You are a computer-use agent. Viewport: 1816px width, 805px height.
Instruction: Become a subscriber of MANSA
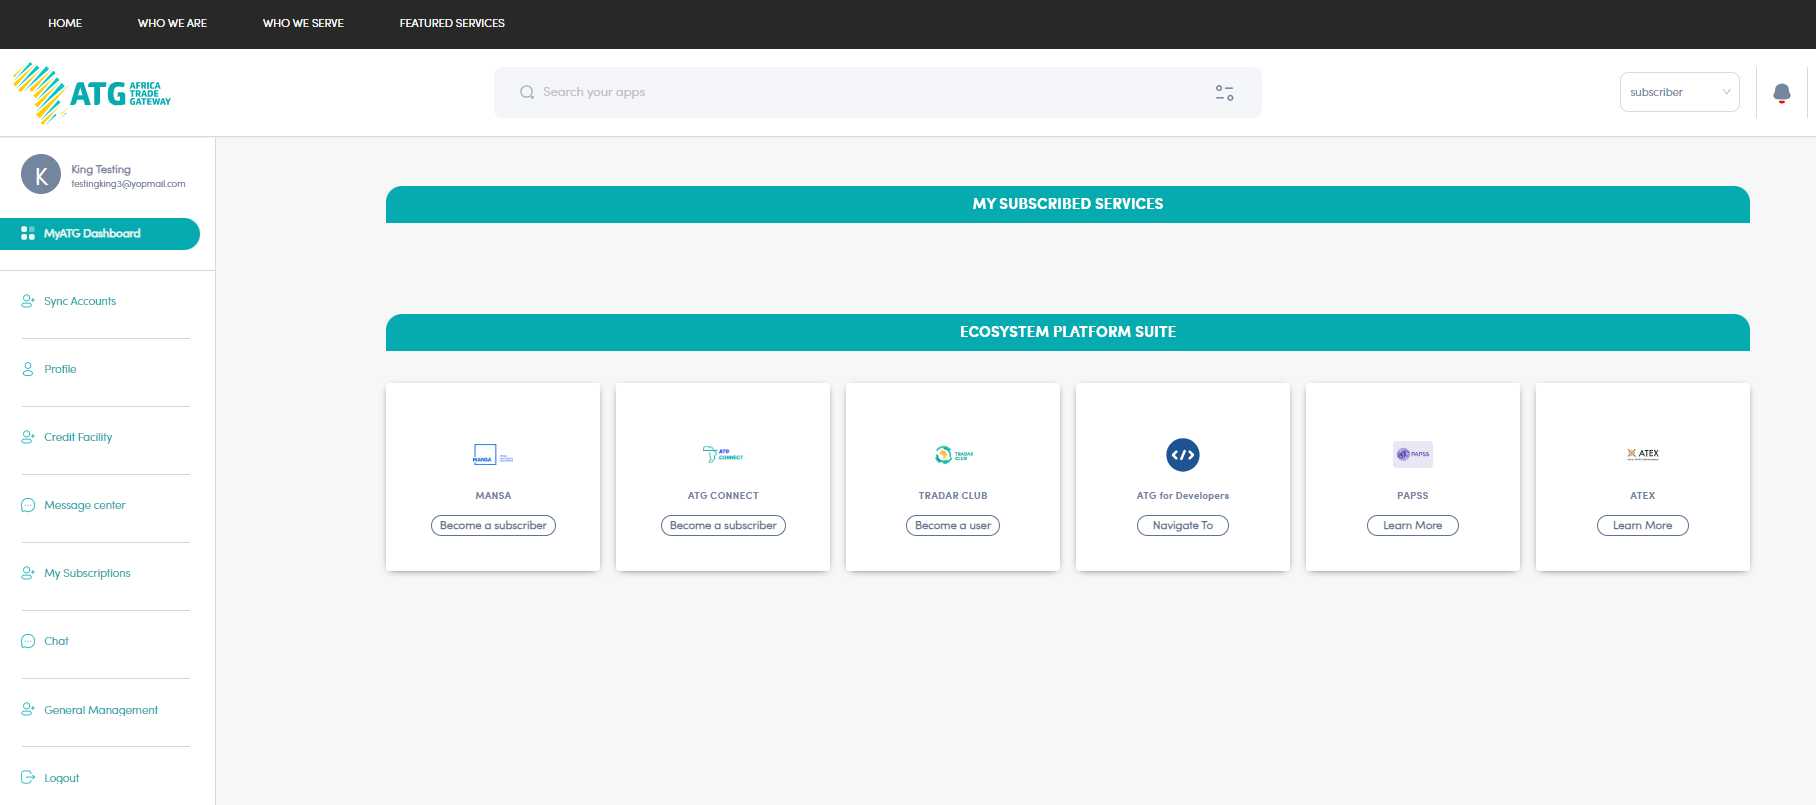[x=493, y=525]
